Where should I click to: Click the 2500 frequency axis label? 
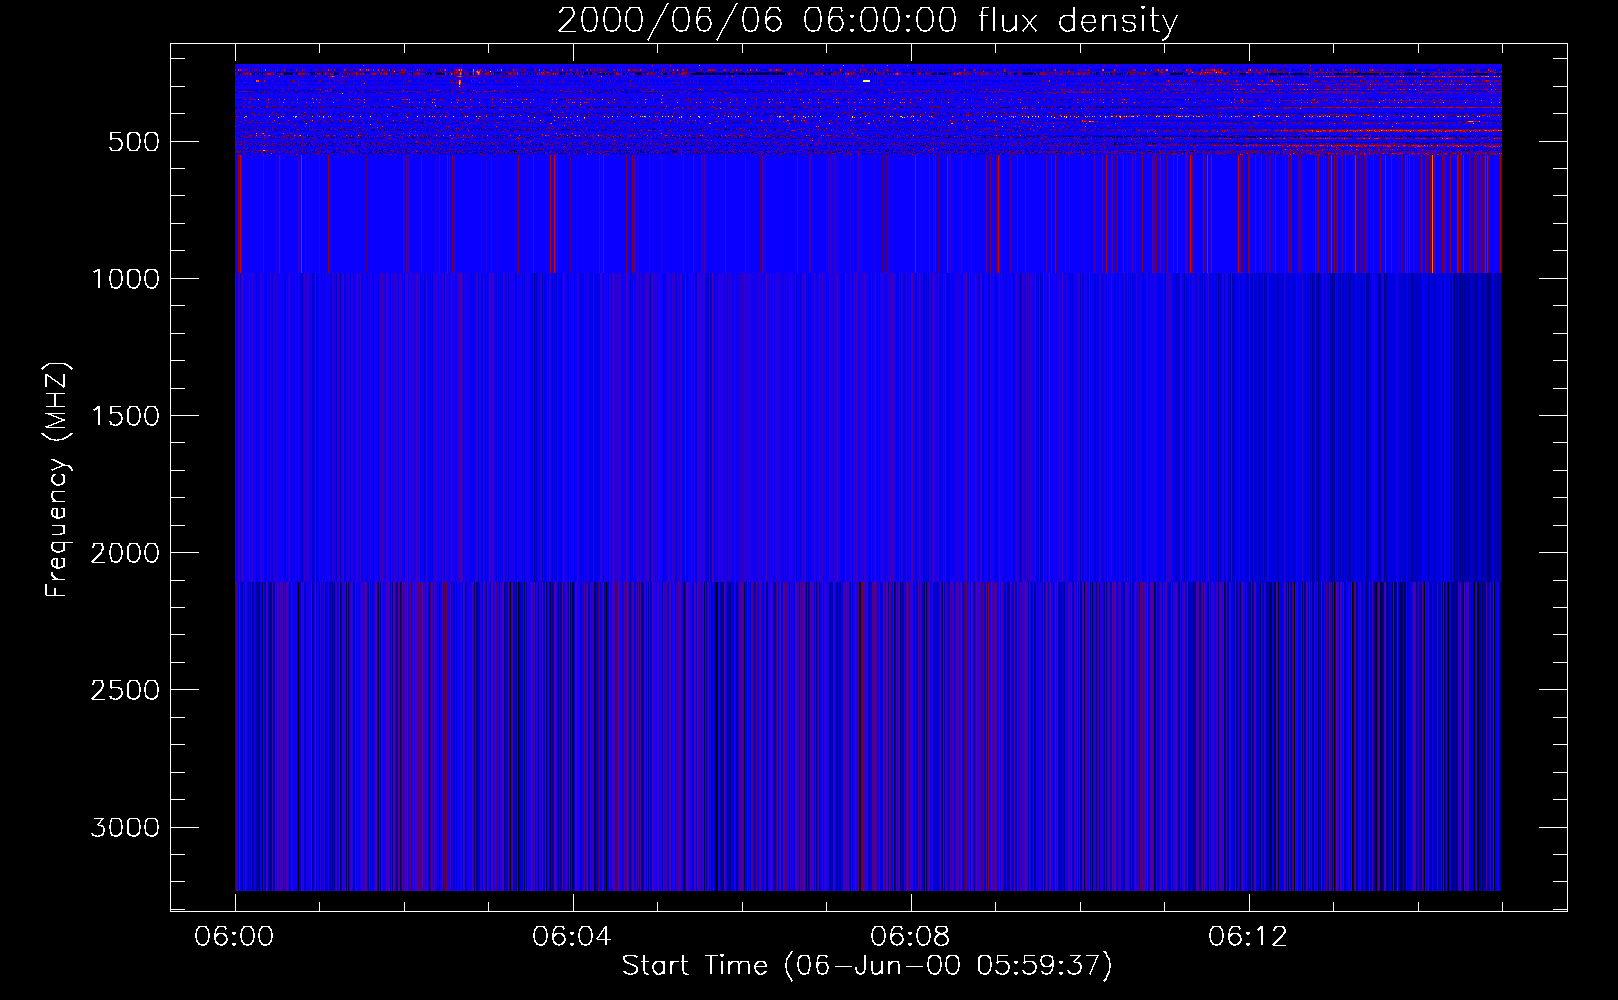tap(125, 690)
